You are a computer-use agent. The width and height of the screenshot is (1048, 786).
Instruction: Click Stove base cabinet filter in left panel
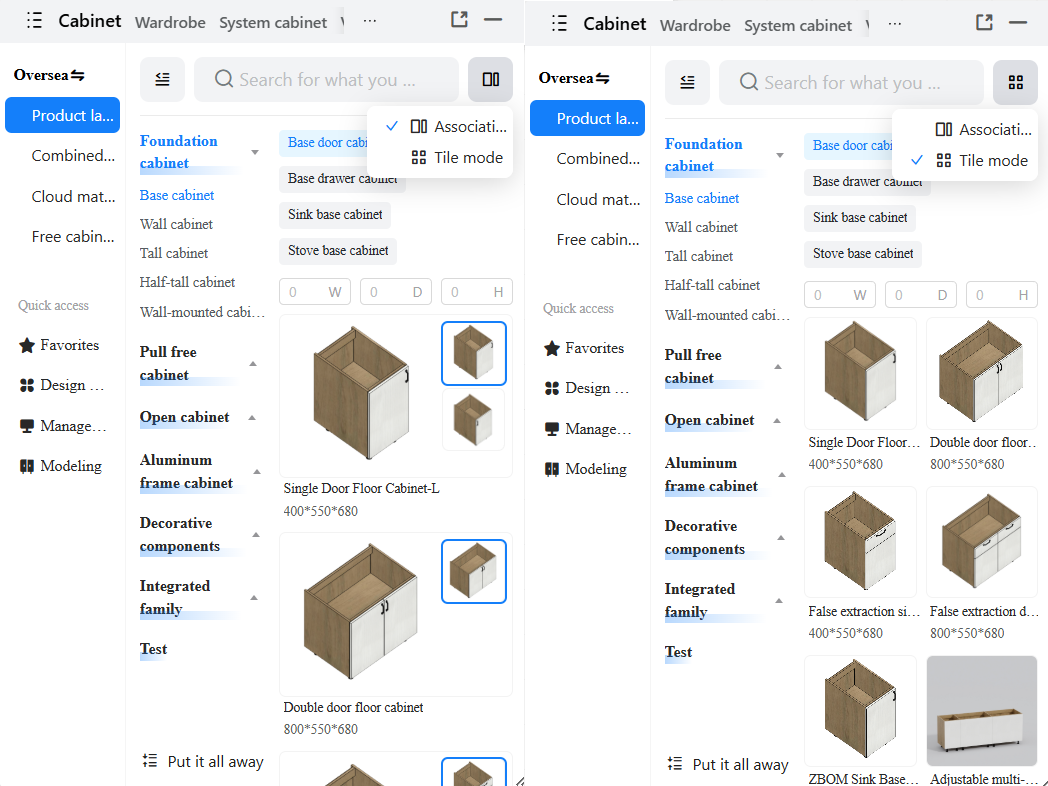coord(338,251)
